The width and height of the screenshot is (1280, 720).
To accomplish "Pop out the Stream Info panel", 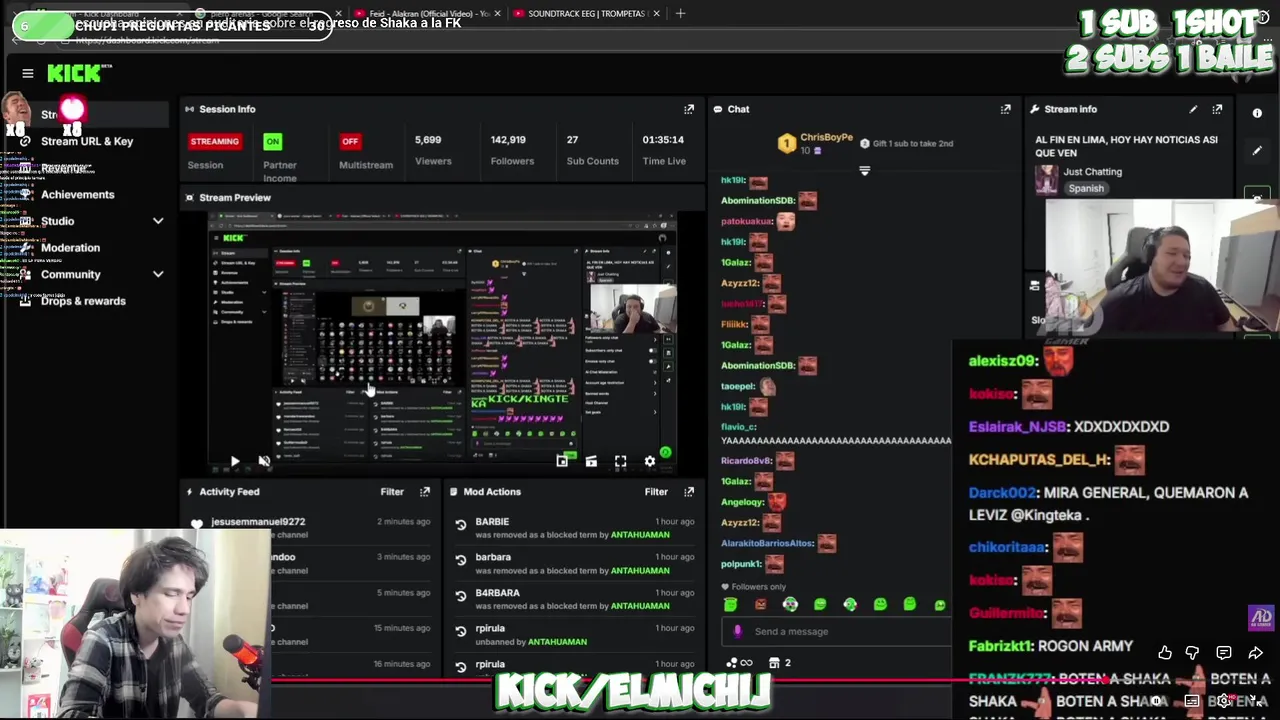I will pos(1217,109).
